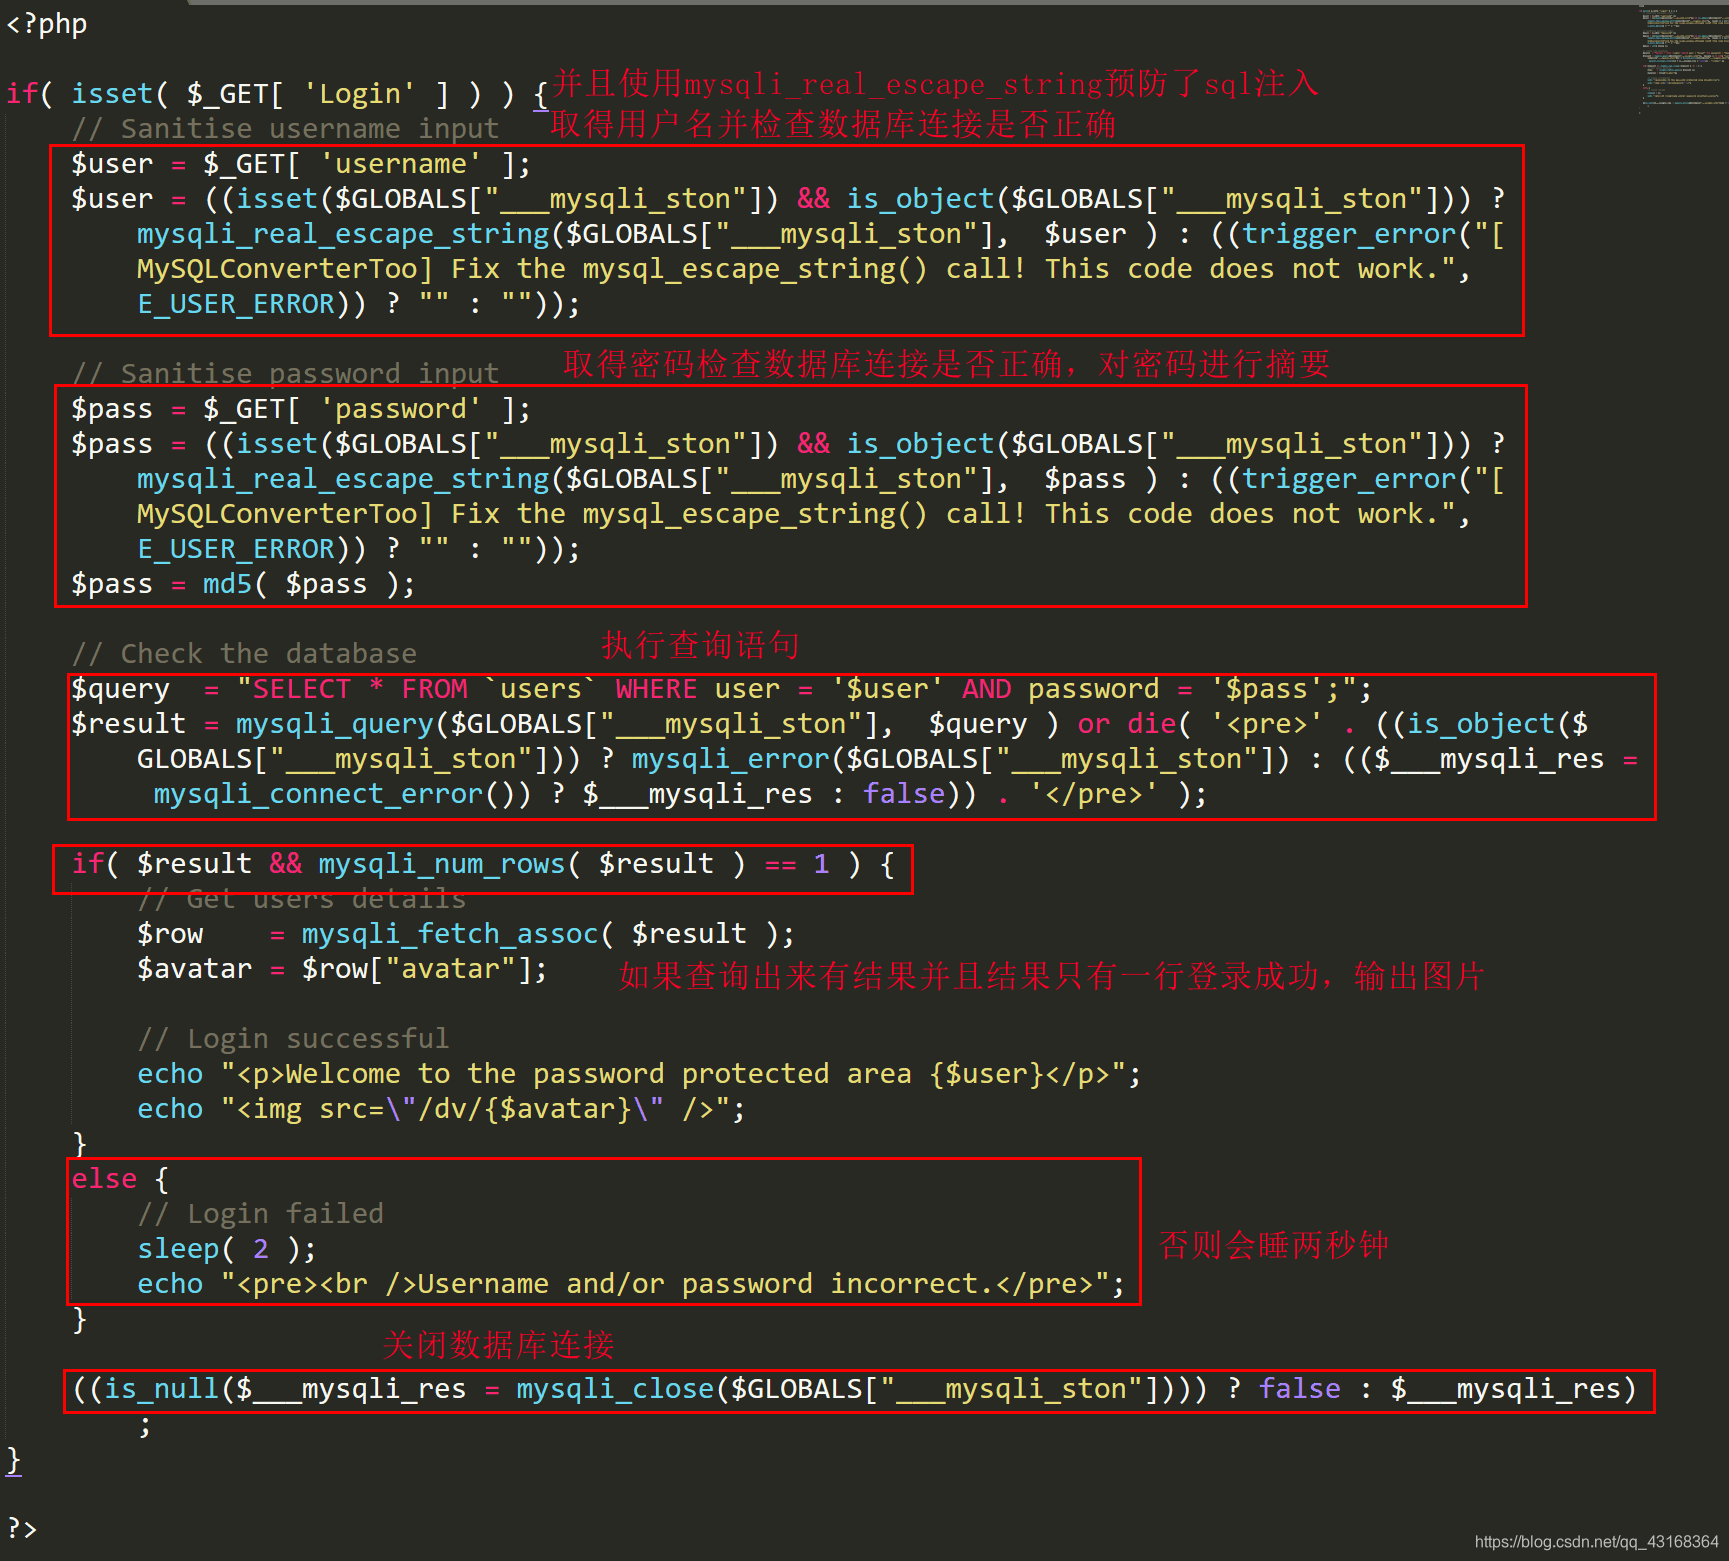
Task: Click the echo "<img src=\"/dv/{$avatar}" line
Action: coord(441,1108)
